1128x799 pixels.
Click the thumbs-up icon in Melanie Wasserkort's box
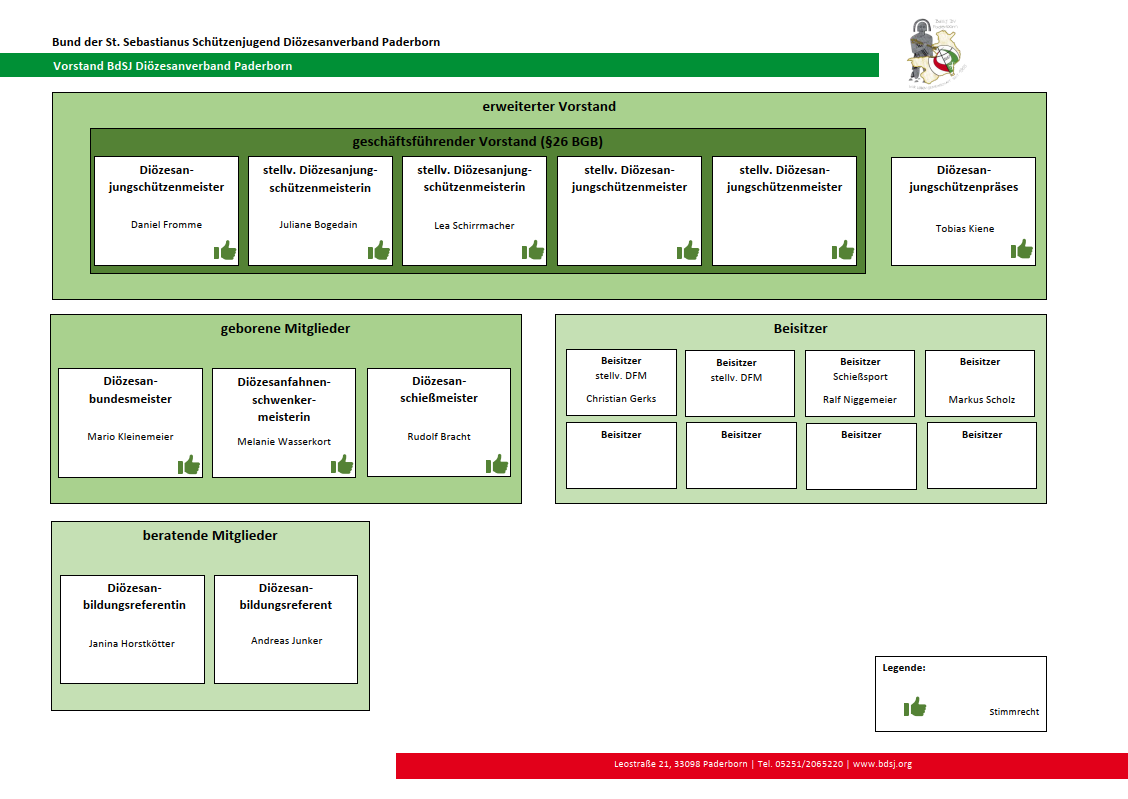(x=342, y=464)
